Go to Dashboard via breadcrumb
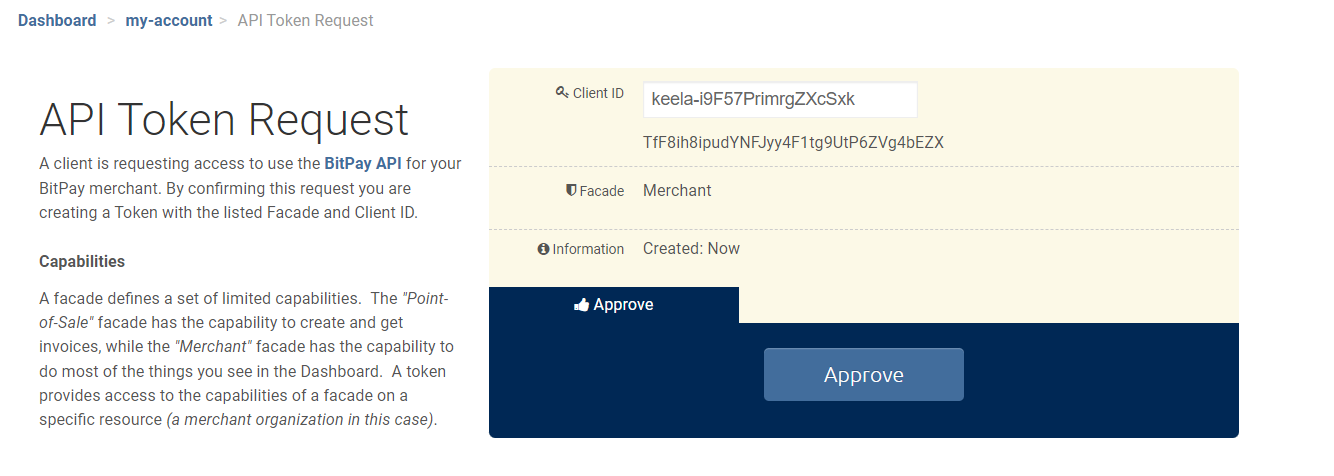This screenshot has width=1334, height=476. pos(57,20)
